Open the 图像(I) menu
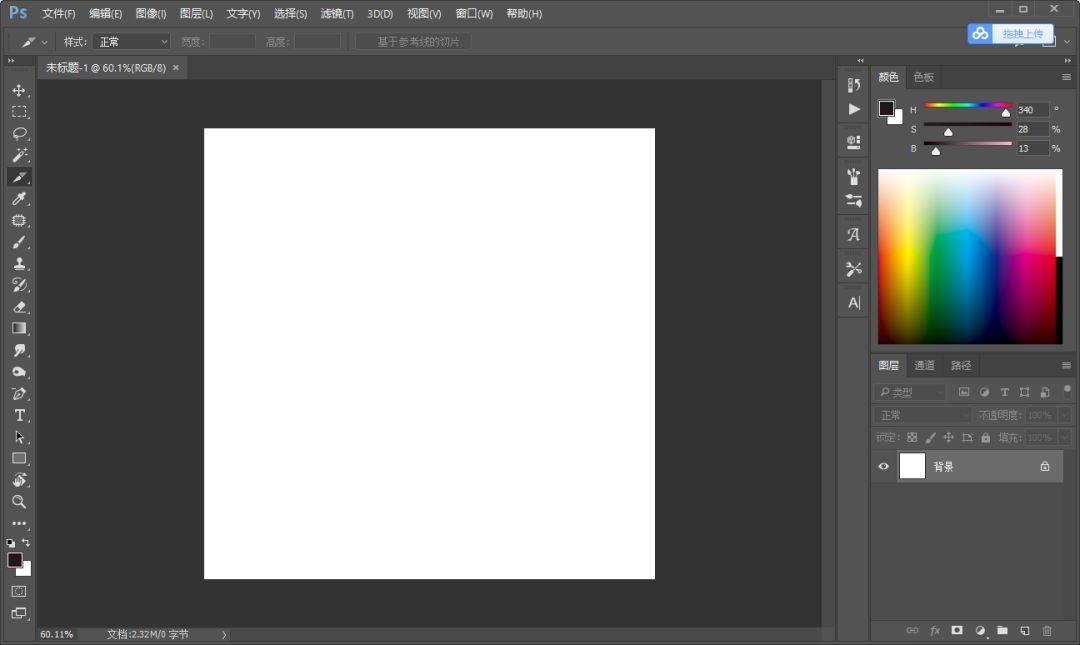 tap(151, 14)
